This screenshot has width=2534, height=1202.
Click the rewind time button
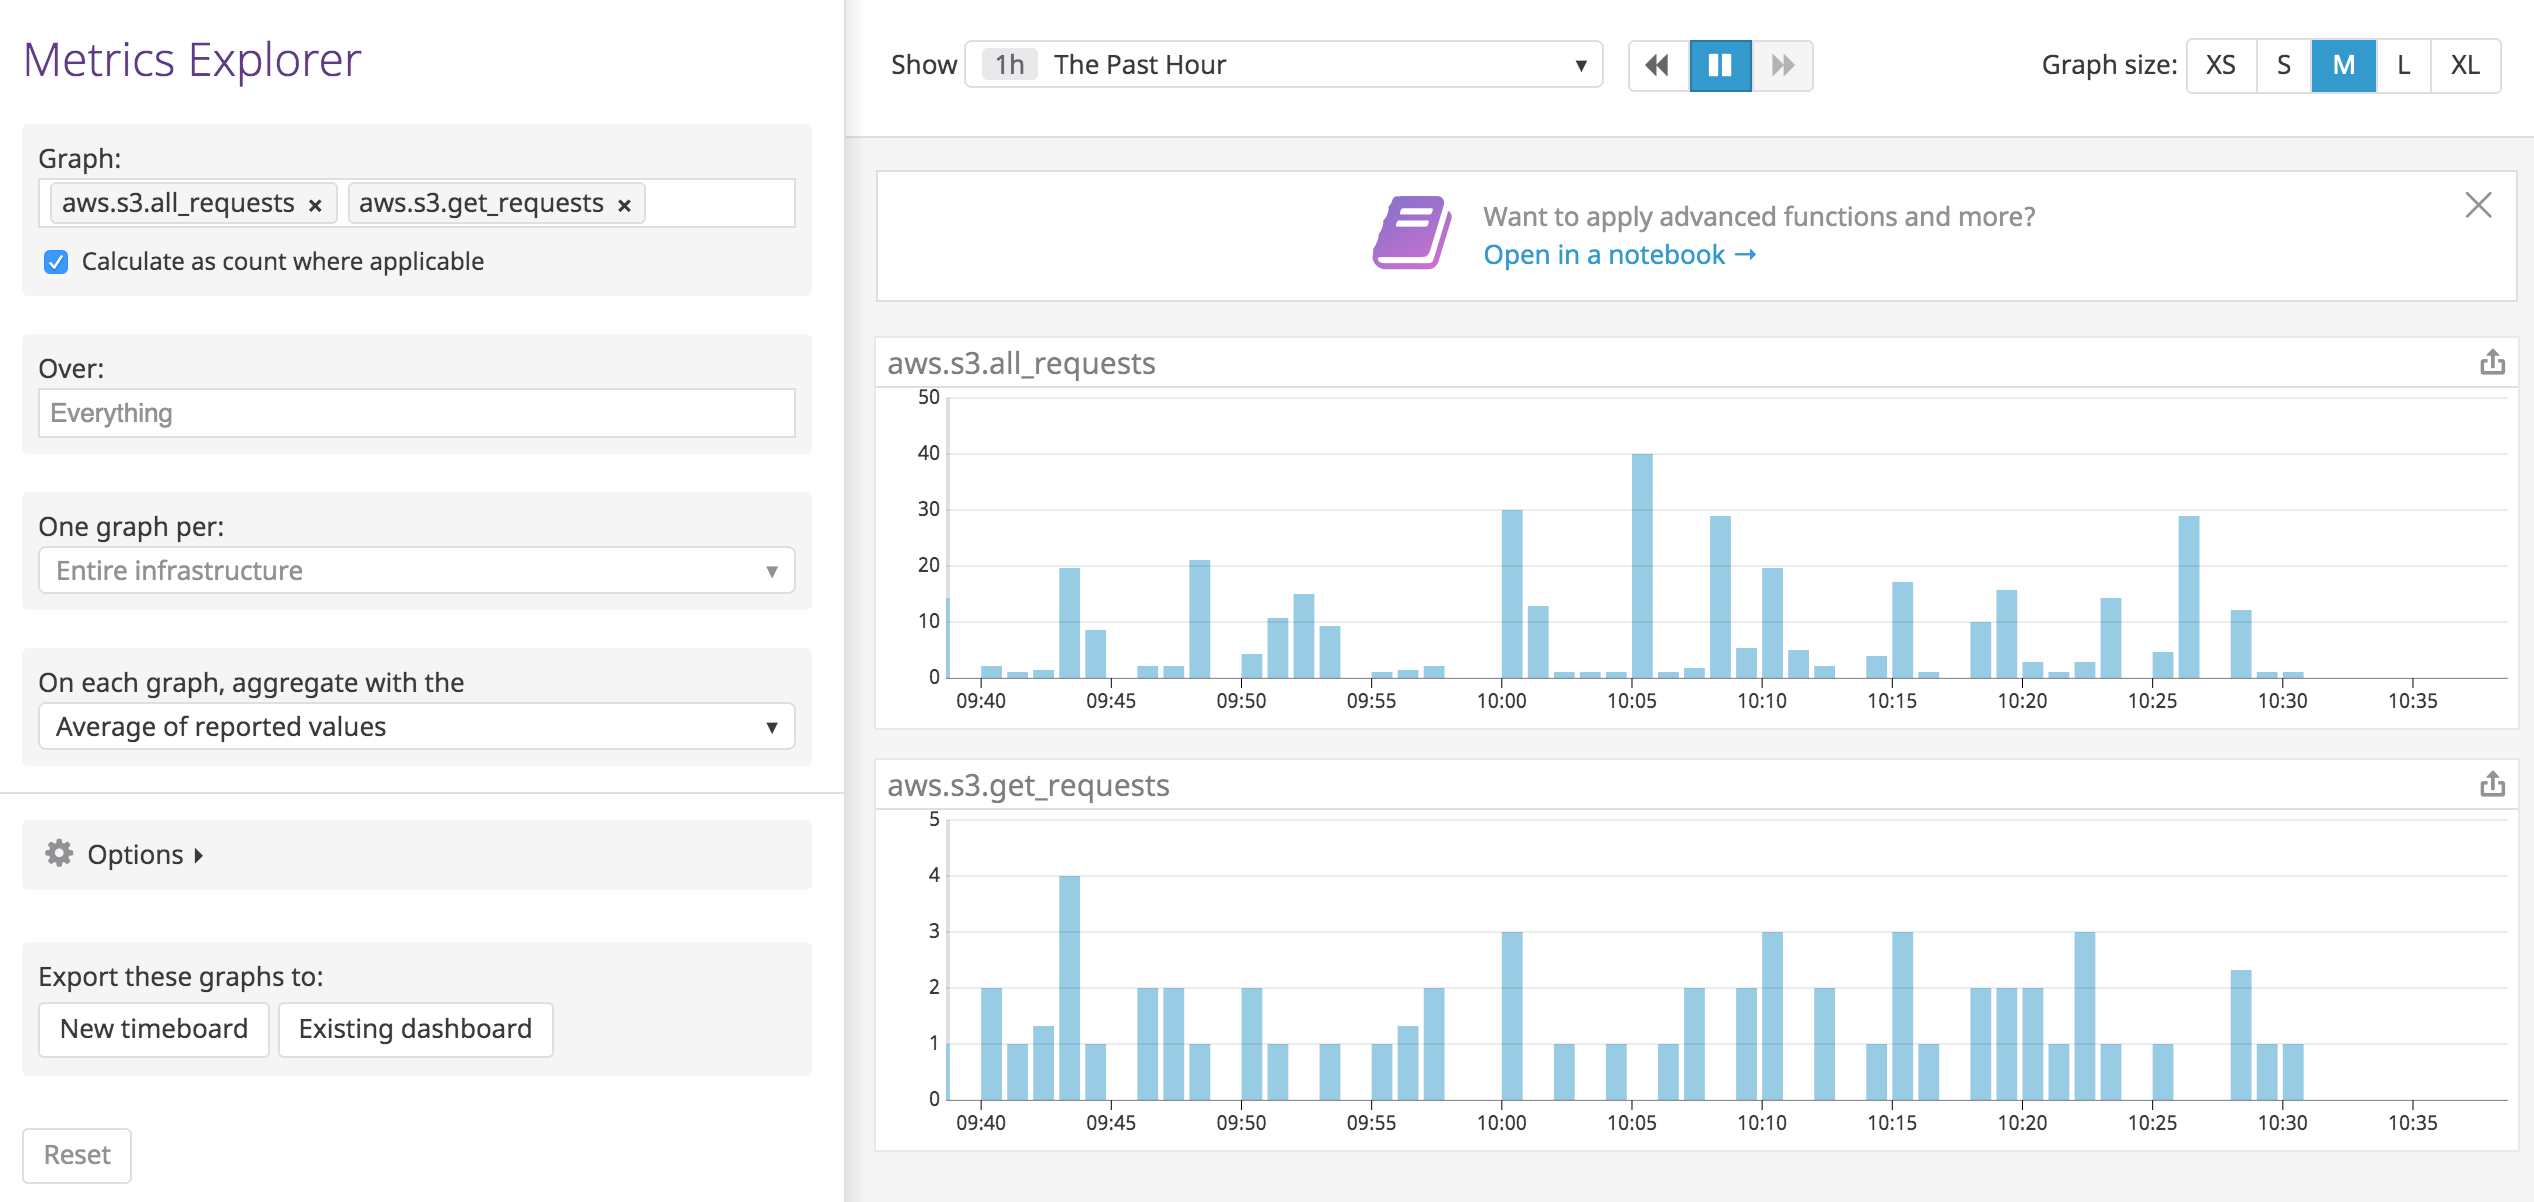(1658, 66)
